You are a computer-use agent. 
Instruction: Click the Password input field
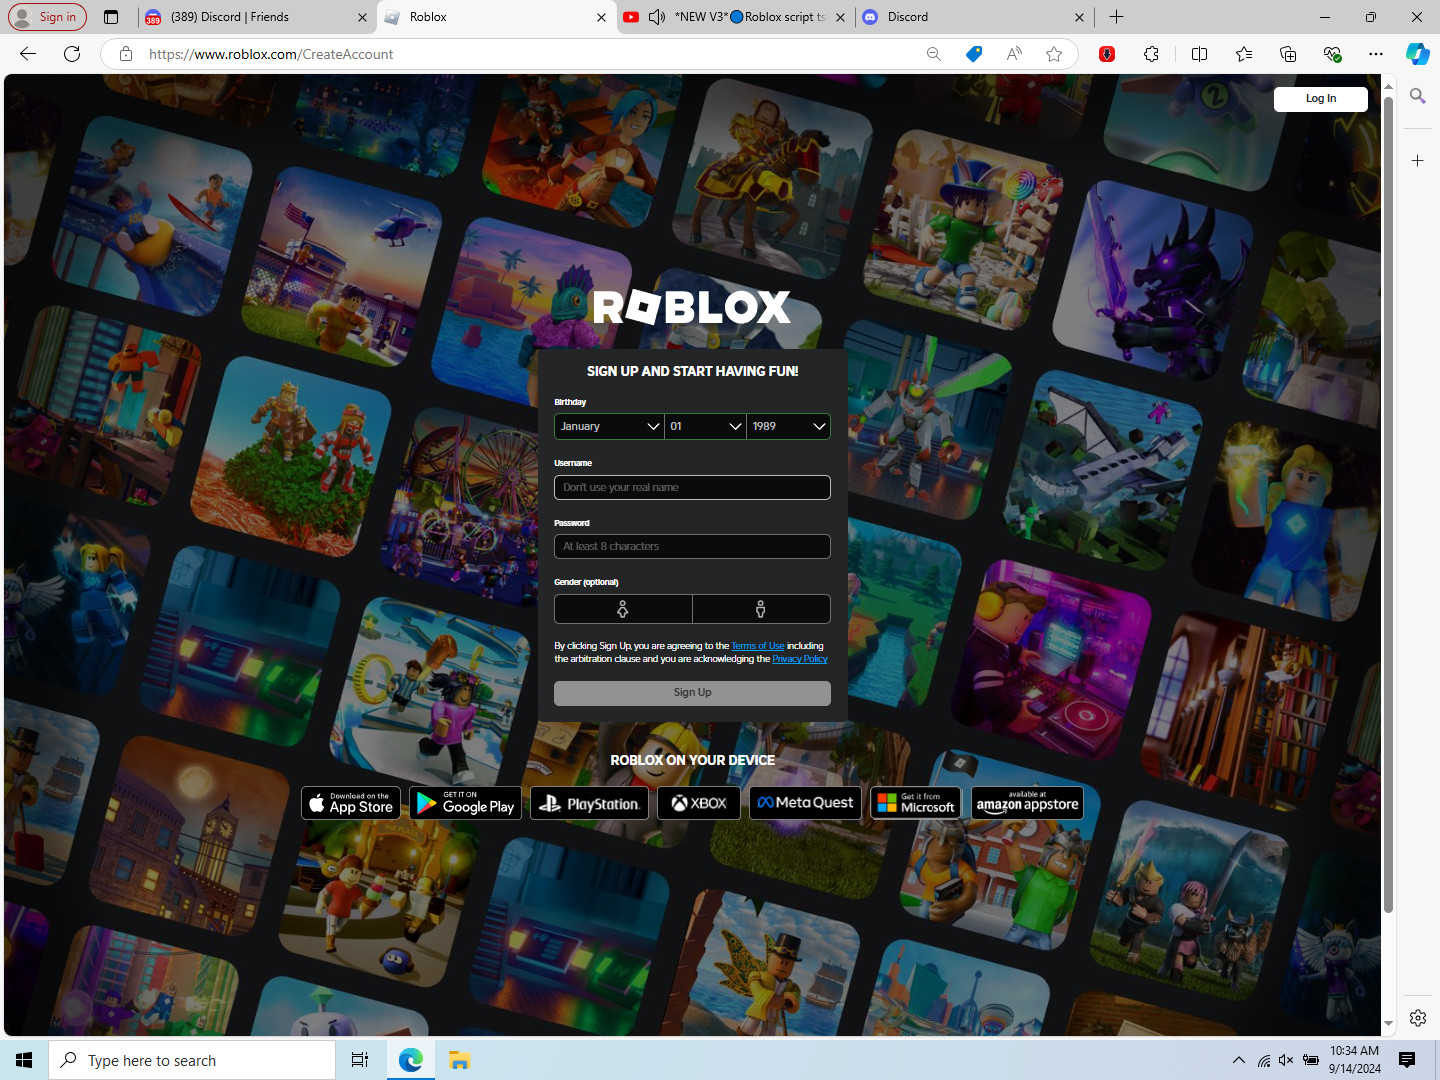coord(692,546)
